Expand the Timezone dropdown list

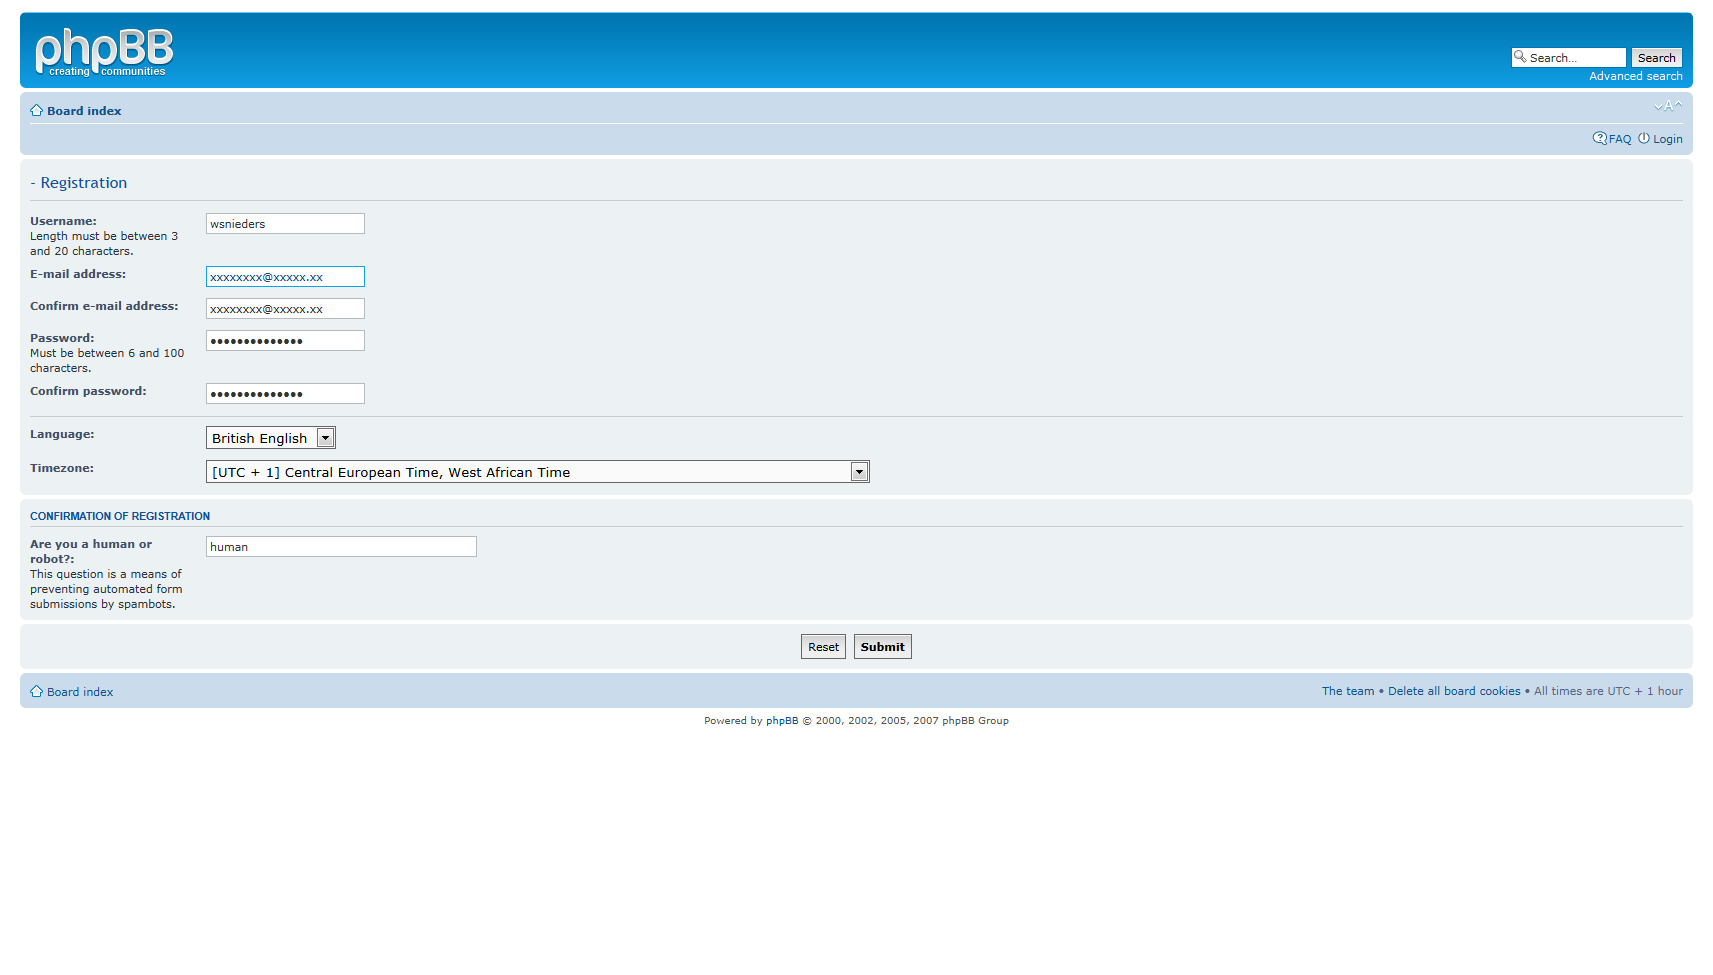[859, 472]
